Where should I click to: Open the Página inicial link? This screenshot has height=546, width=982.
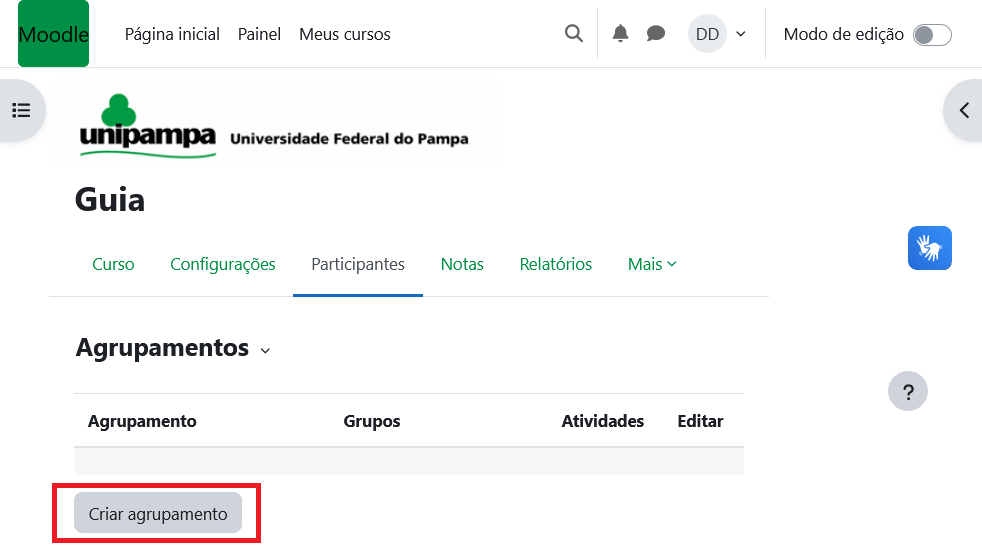pos(172,34)
